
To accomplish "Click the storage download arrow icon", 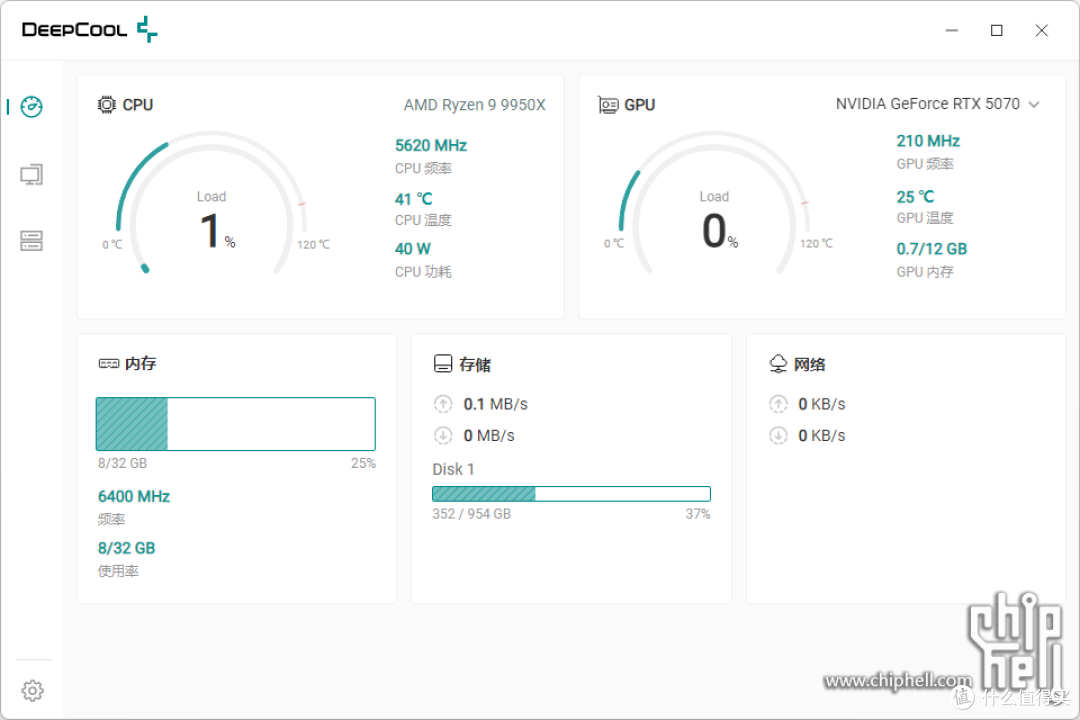I will tap(443, 435).
